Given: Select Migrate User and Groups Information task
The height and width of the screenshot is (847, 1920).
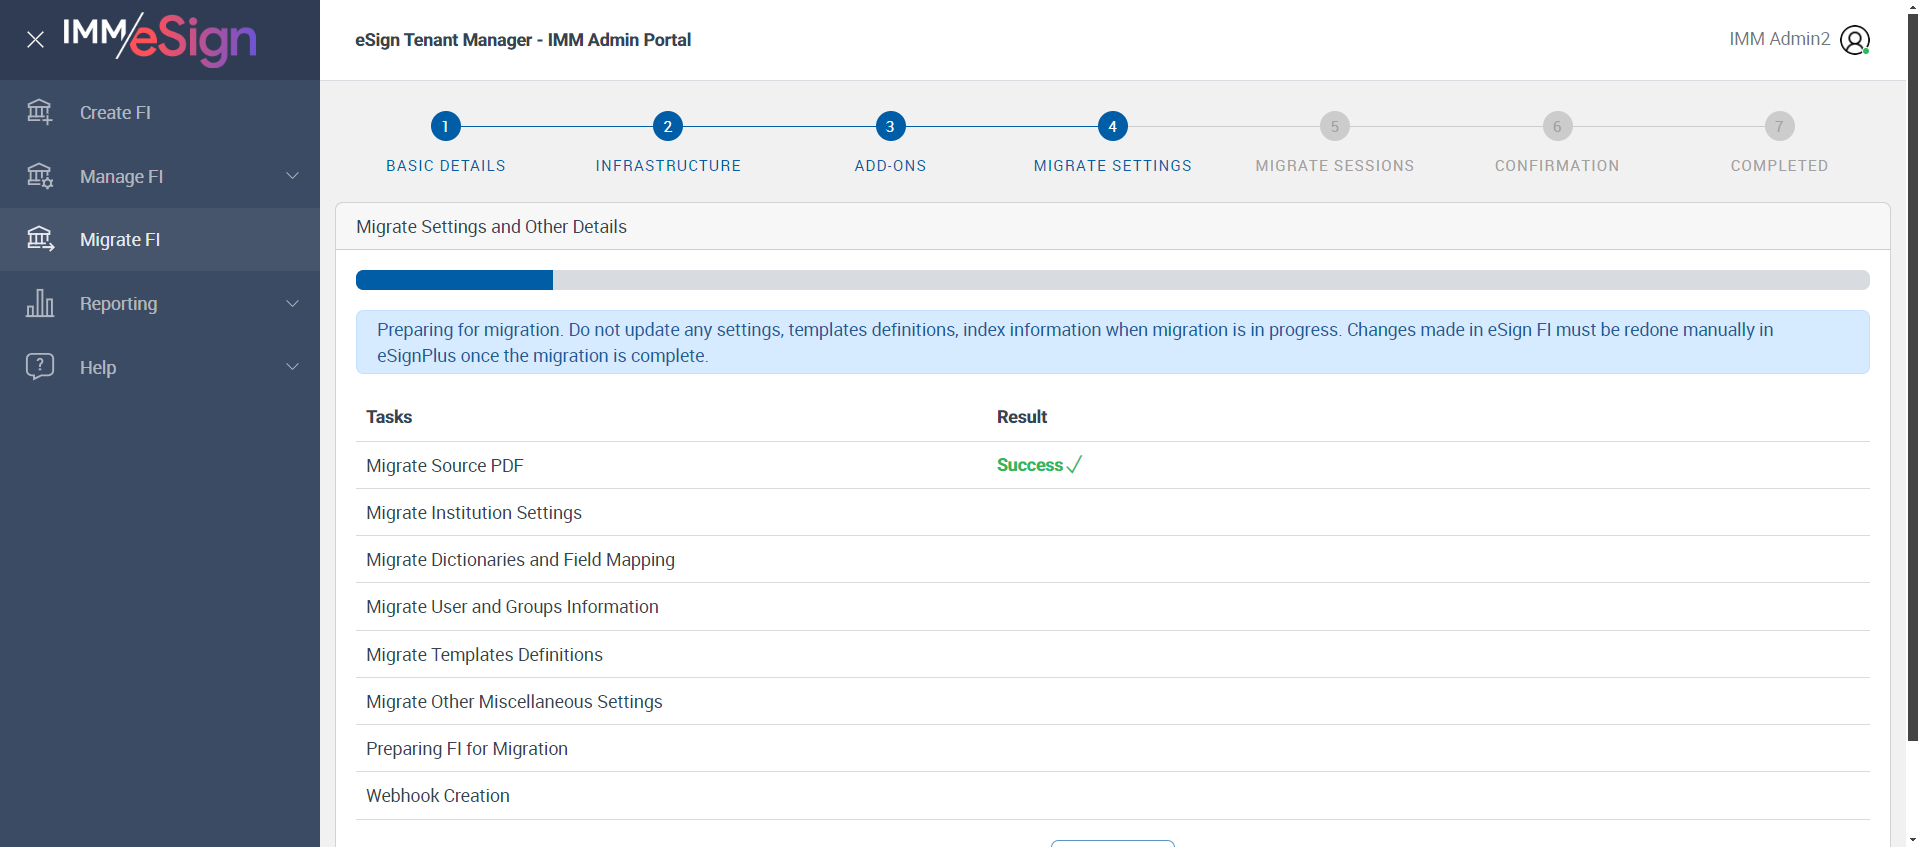Looking at the screenshot, I should point(512,607).
